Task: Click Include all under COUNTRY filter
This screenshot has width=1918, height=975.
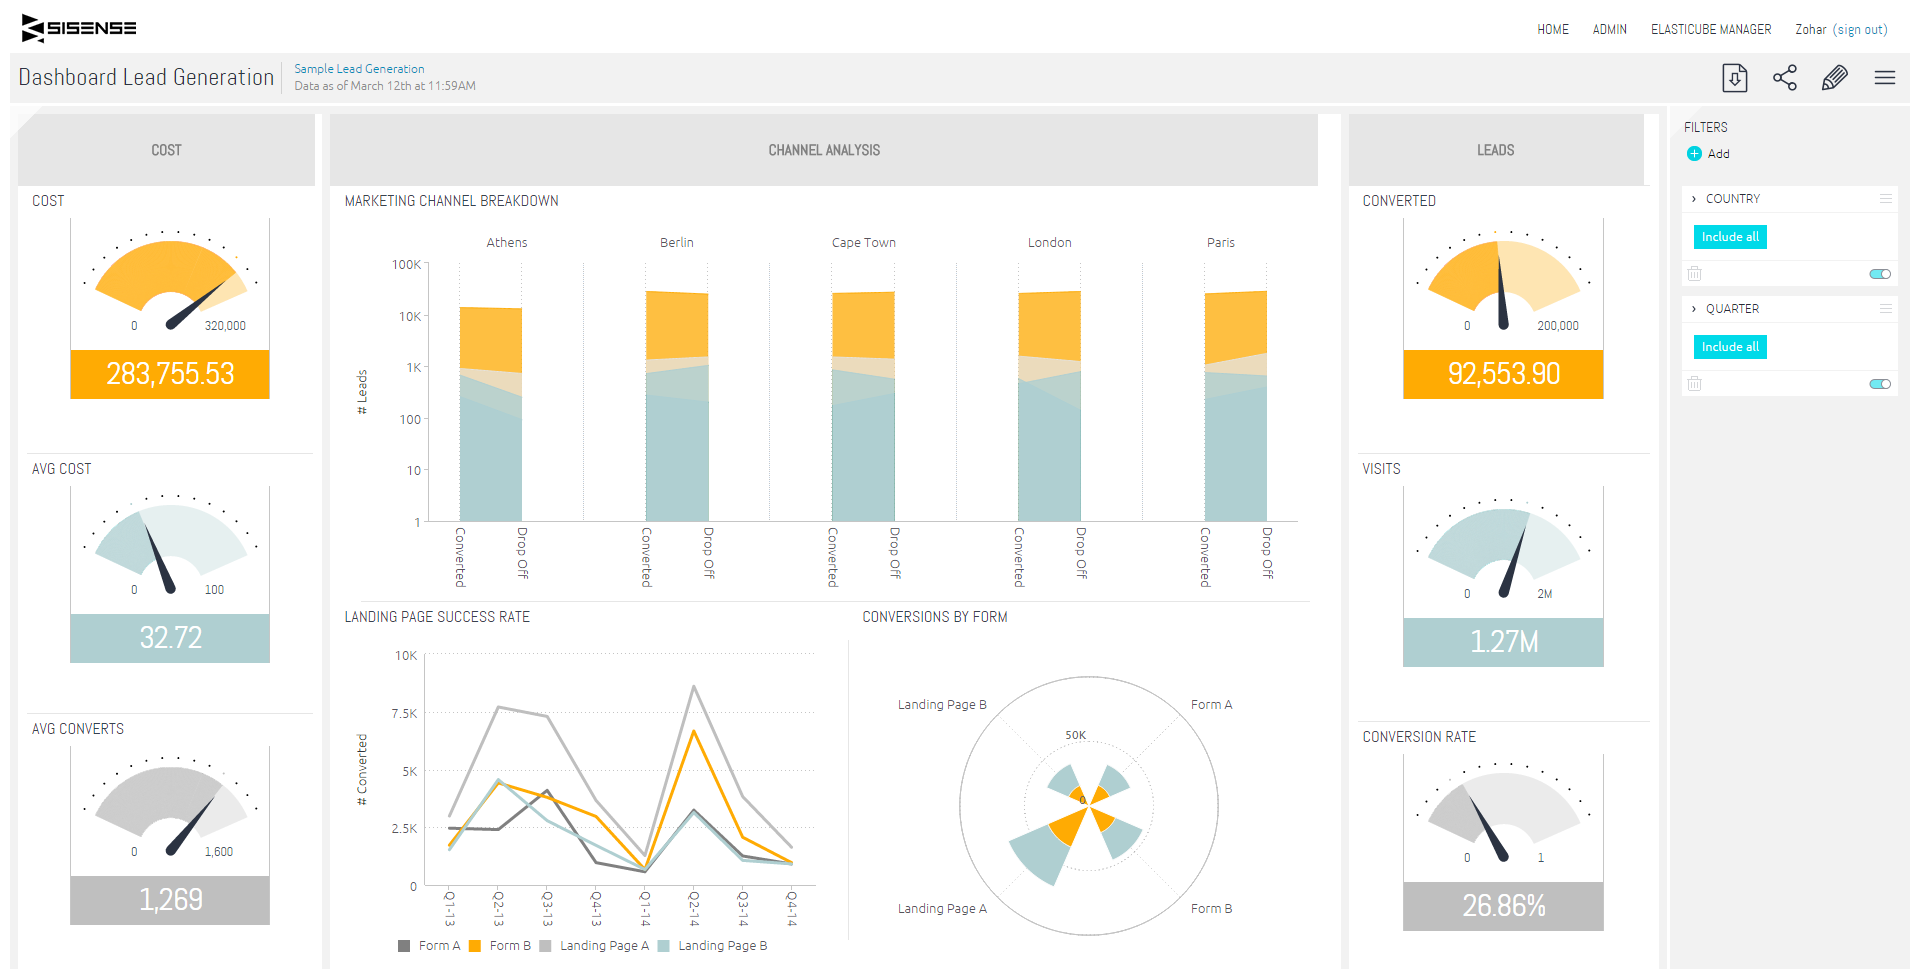Action: pos(1730,237)
